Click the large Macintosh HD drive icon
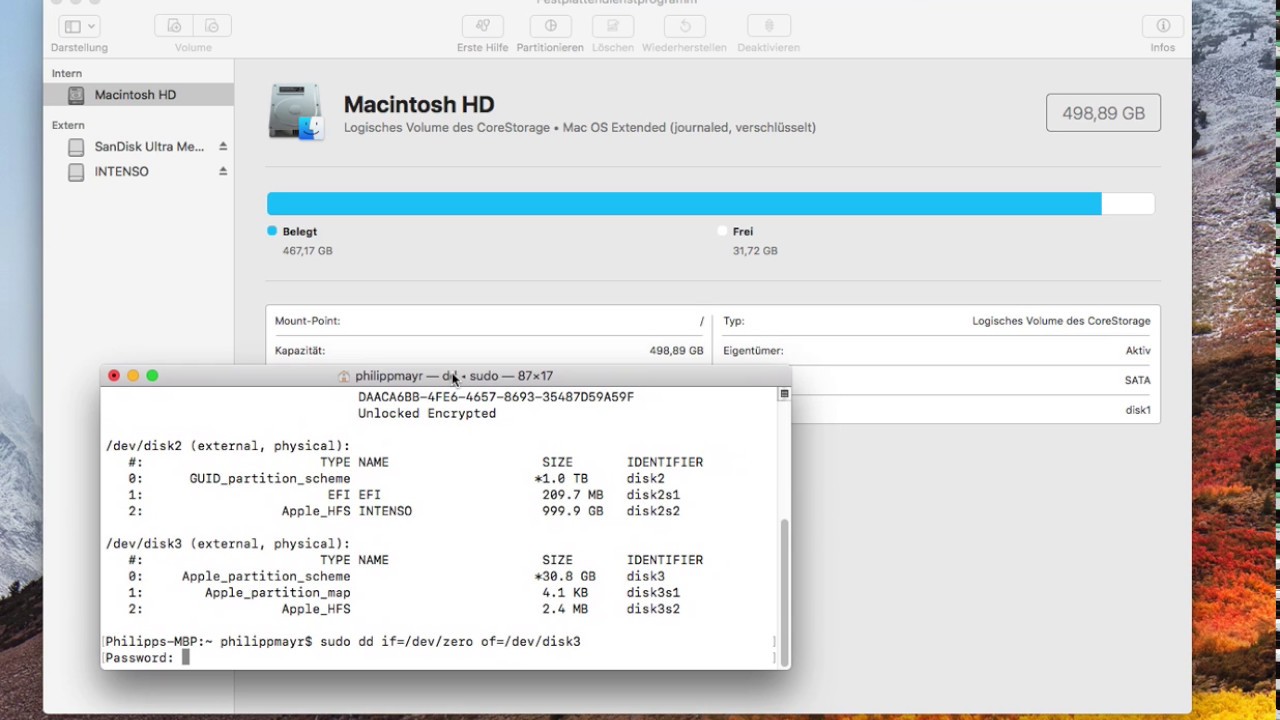1280x720 pixels. [296, 112]
